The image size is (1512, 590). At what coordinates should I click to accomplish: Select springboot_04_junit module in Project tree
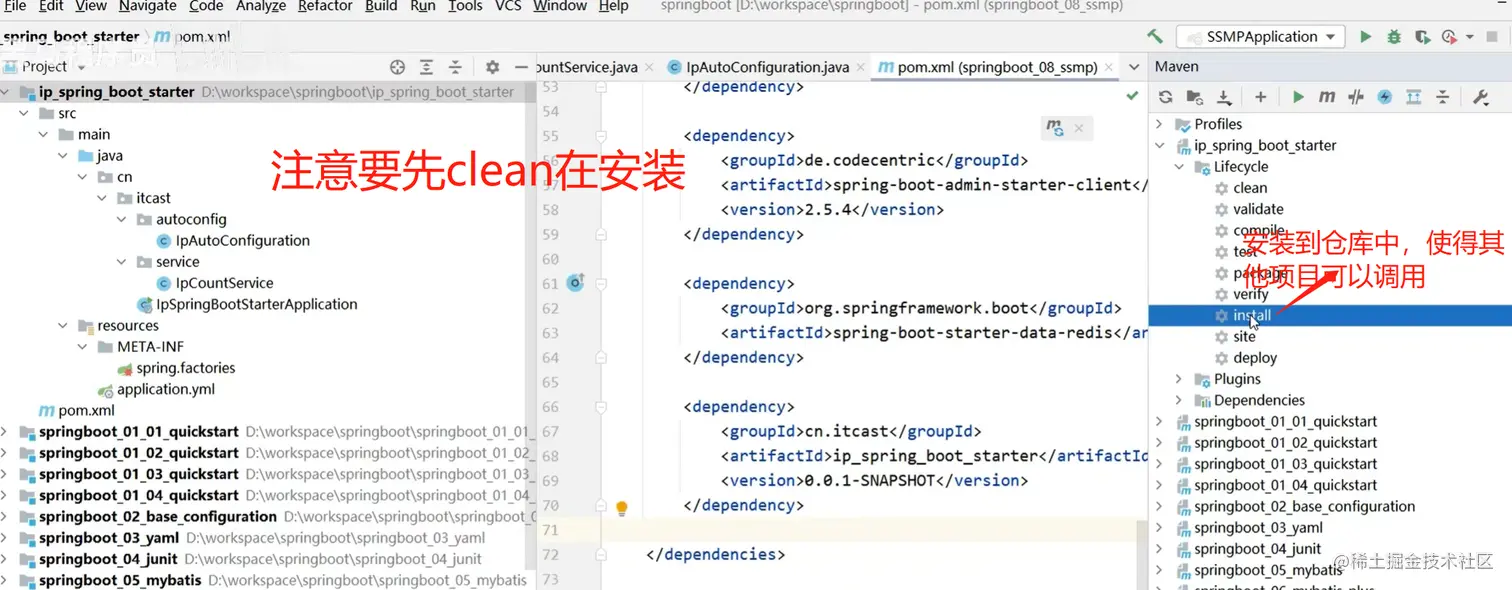pos(108,559)
